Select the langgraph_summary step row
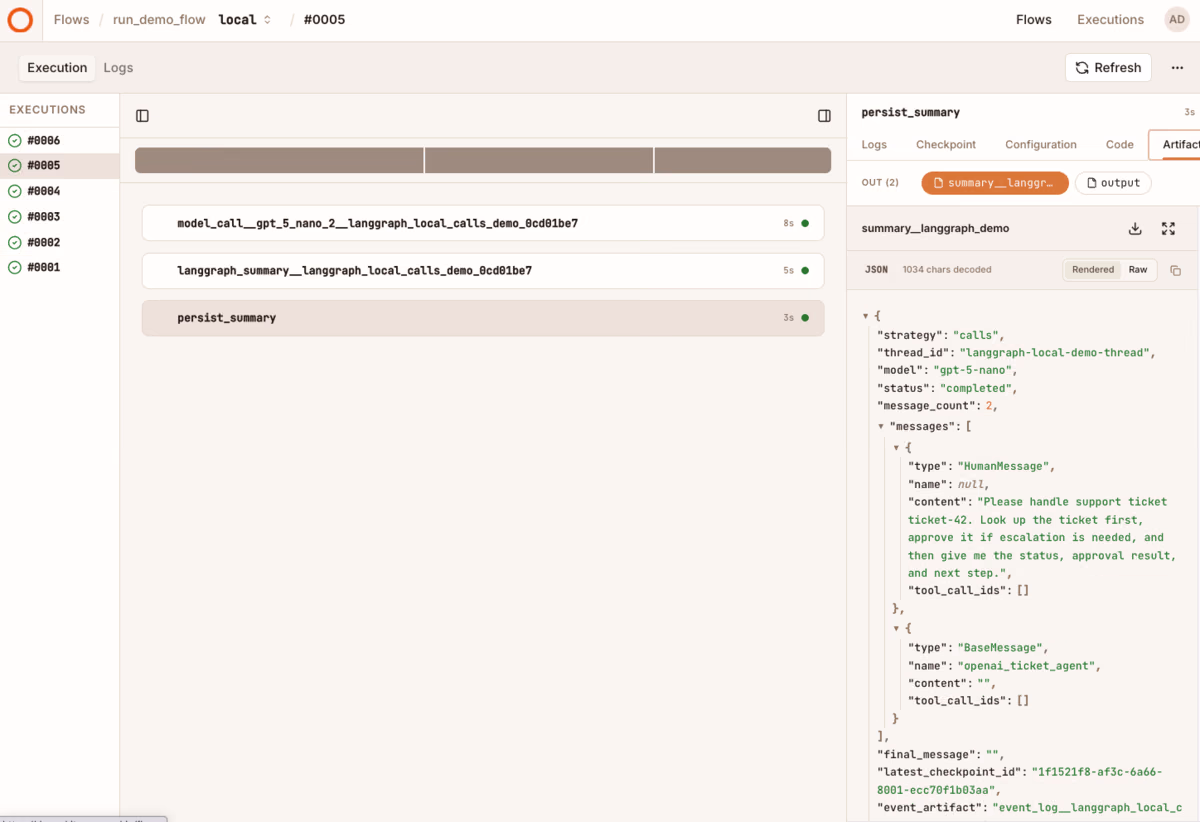Screen dimensions: 1200x822 (483, 271)
